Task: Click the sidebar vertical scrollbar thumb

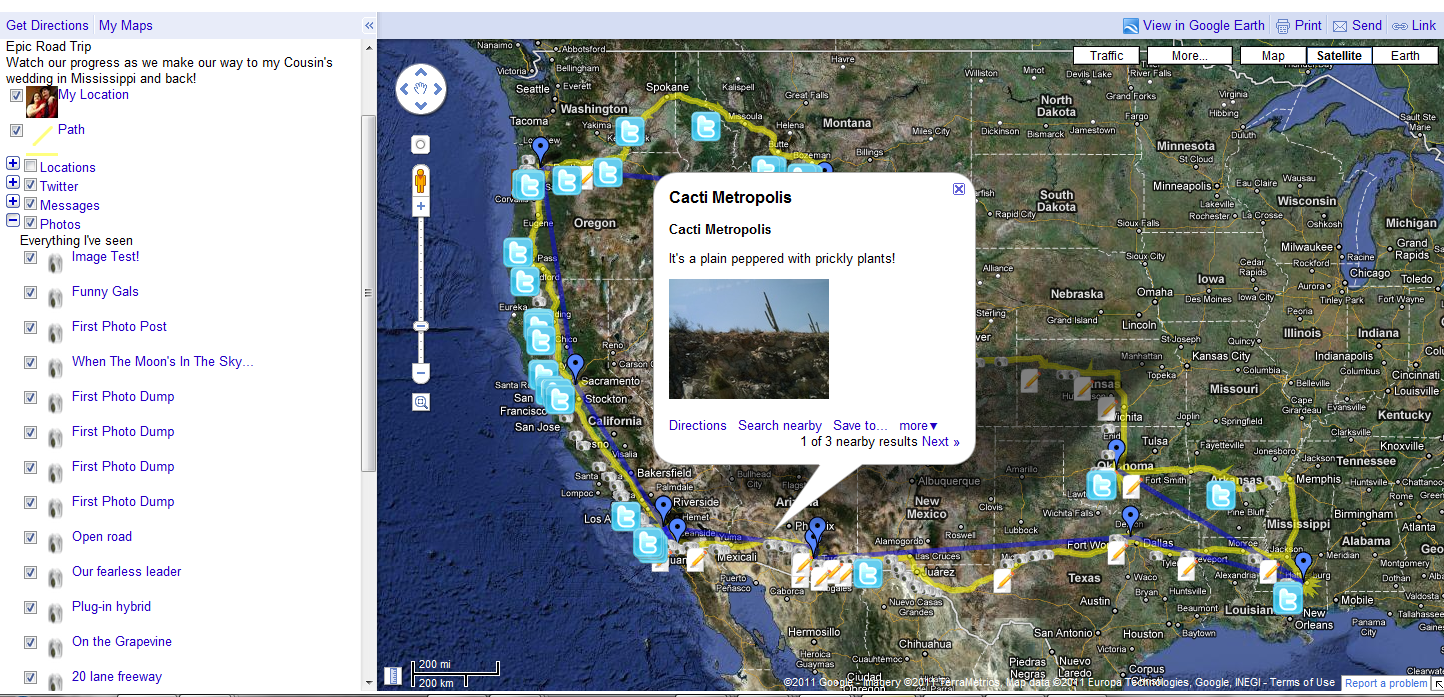Action: [369, 292]
